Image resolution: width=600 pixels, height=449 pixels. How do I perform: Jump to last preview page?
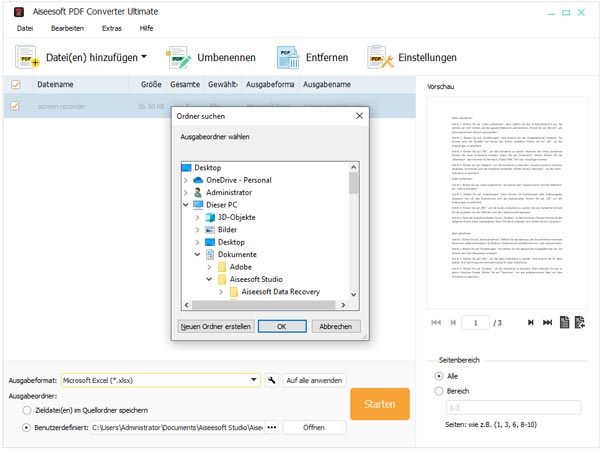pos(546,322)
